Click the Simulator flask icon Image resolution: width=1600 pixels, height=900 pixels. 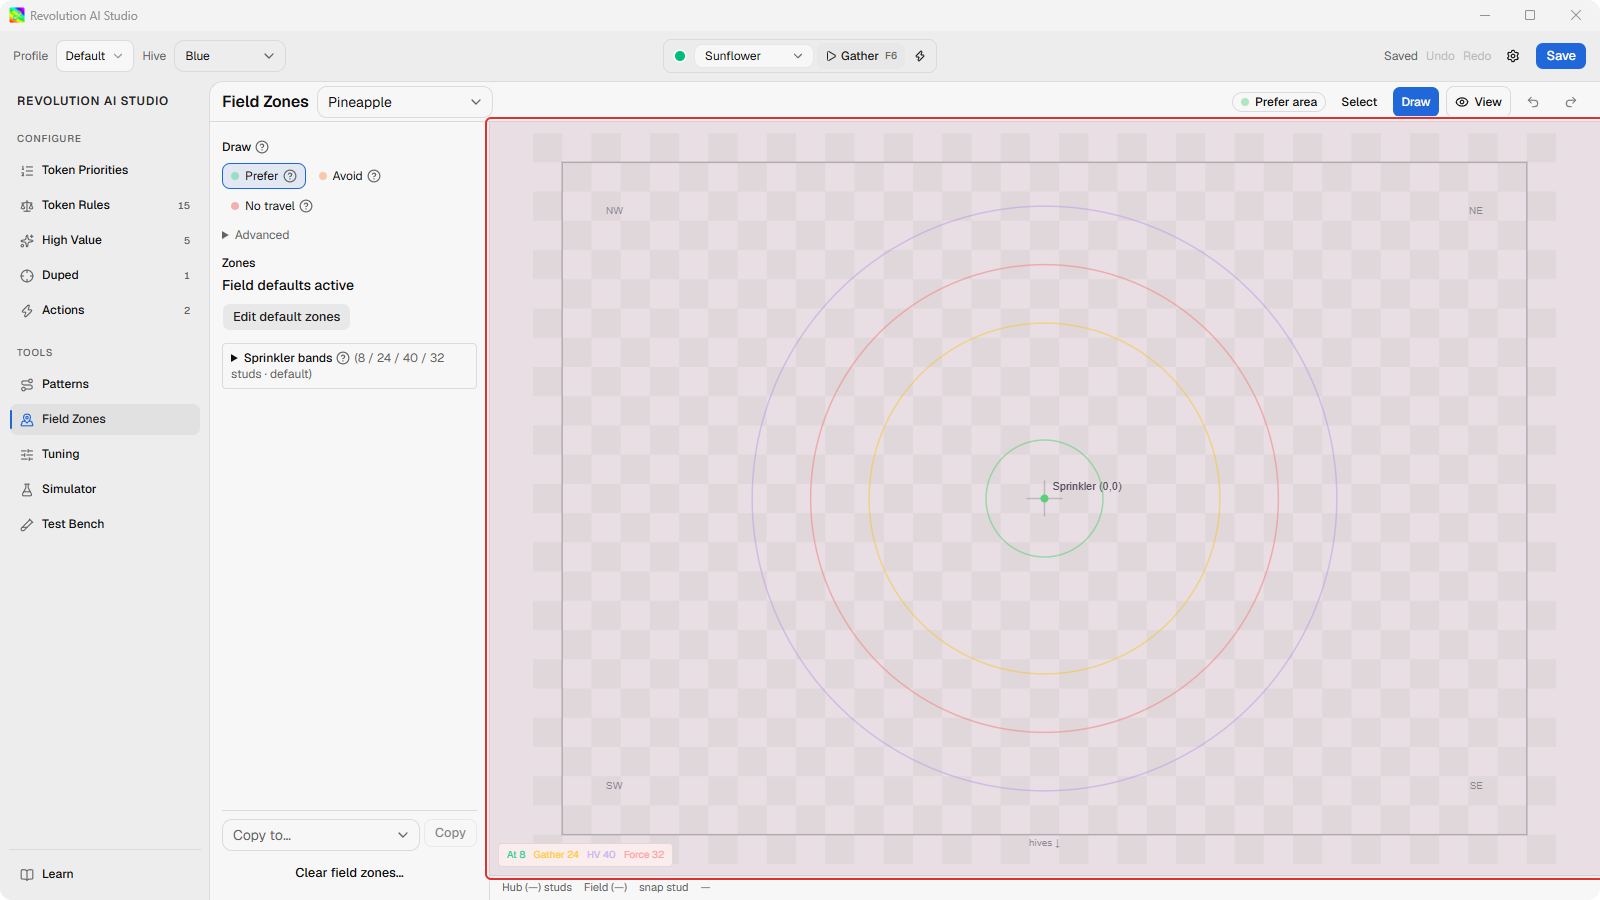click(27, 490)
